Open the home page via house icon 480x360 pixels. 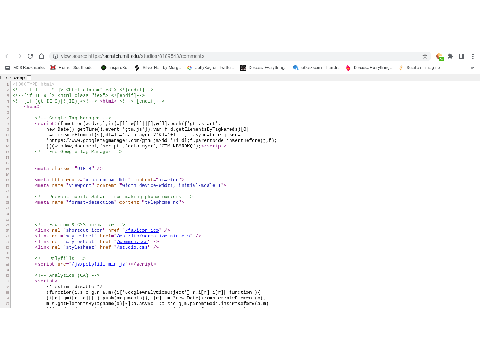[x=41, y=56]
